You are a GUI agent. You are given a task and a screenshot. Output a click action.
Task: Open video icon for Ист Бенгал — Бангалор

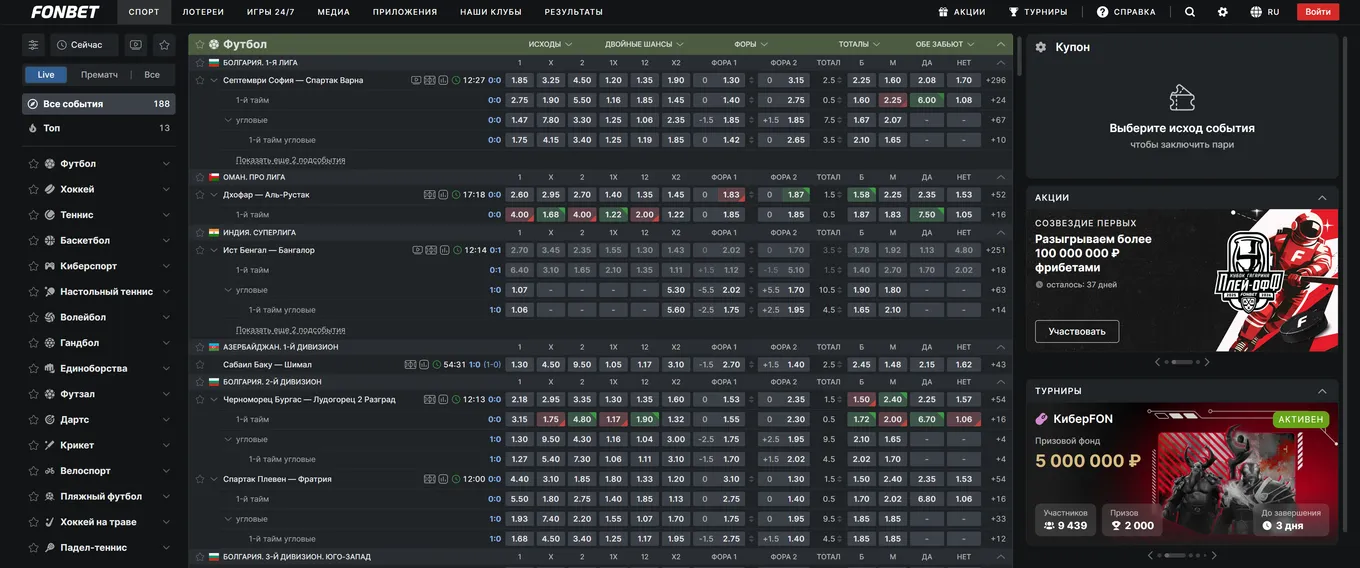coord(418,250)
